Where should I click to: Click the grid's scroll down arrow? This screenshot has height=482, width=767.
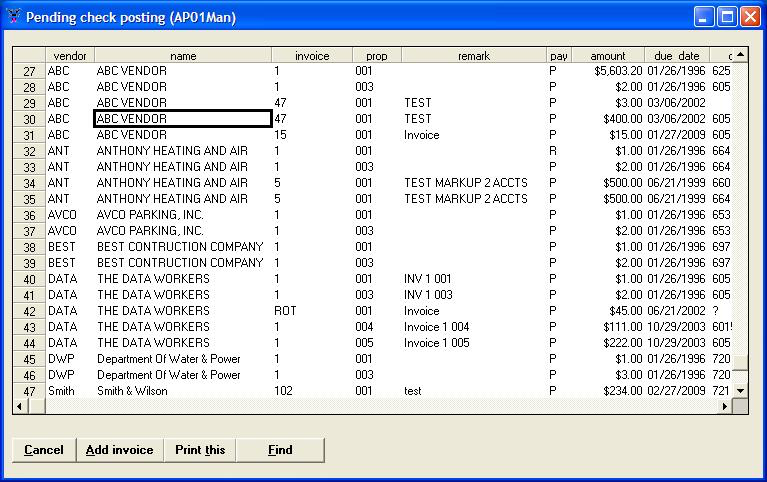click(x=741, y=391)
